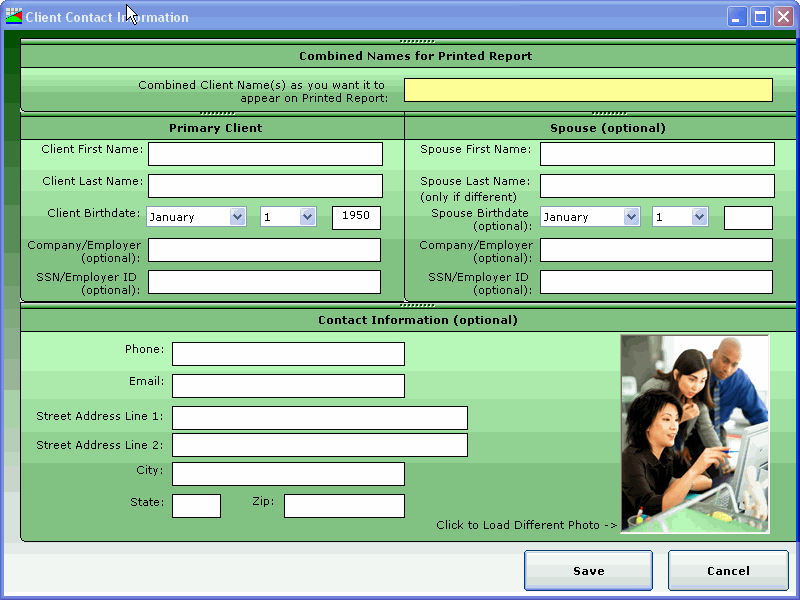Save the client contact information
Screen dimensions: 800x600
pos(588,570)
